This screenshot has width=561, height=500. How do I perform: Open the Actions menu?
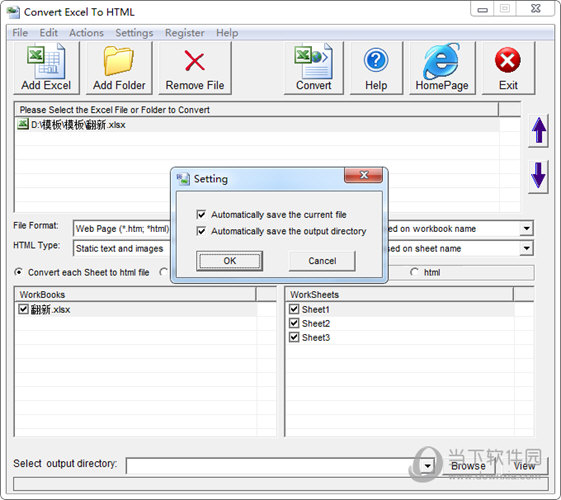(86, 33)
